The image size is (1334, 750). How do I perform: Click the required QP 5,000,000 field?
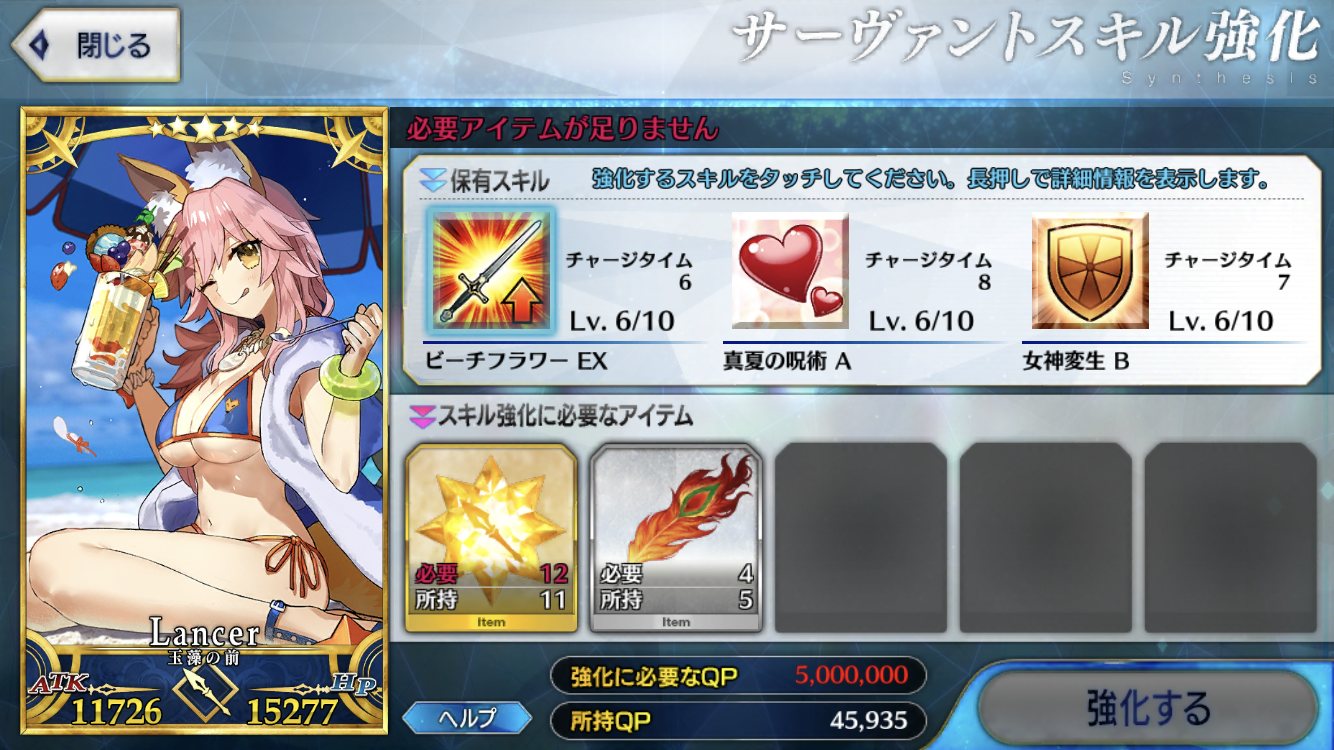[x=738, y=675]
